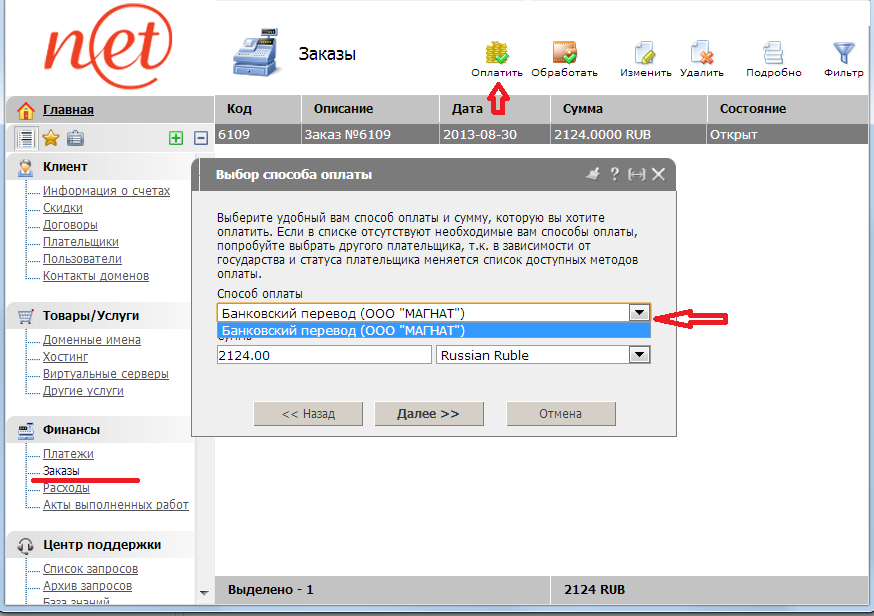This screenshot has width=874, height=616.
Task: Open the Фильтр funnel icon
Action: pyautogui.click(x=845, y=54)
